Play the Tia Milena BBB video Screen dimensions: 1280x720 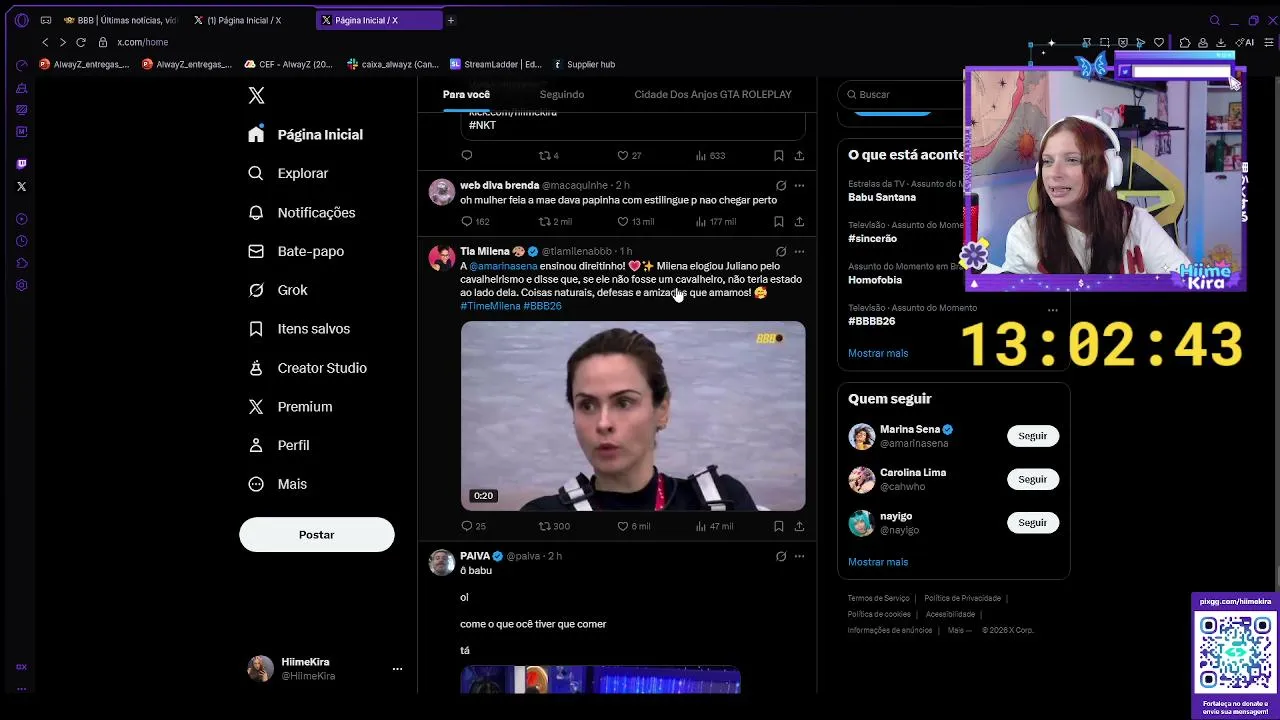tap(633, 416)
